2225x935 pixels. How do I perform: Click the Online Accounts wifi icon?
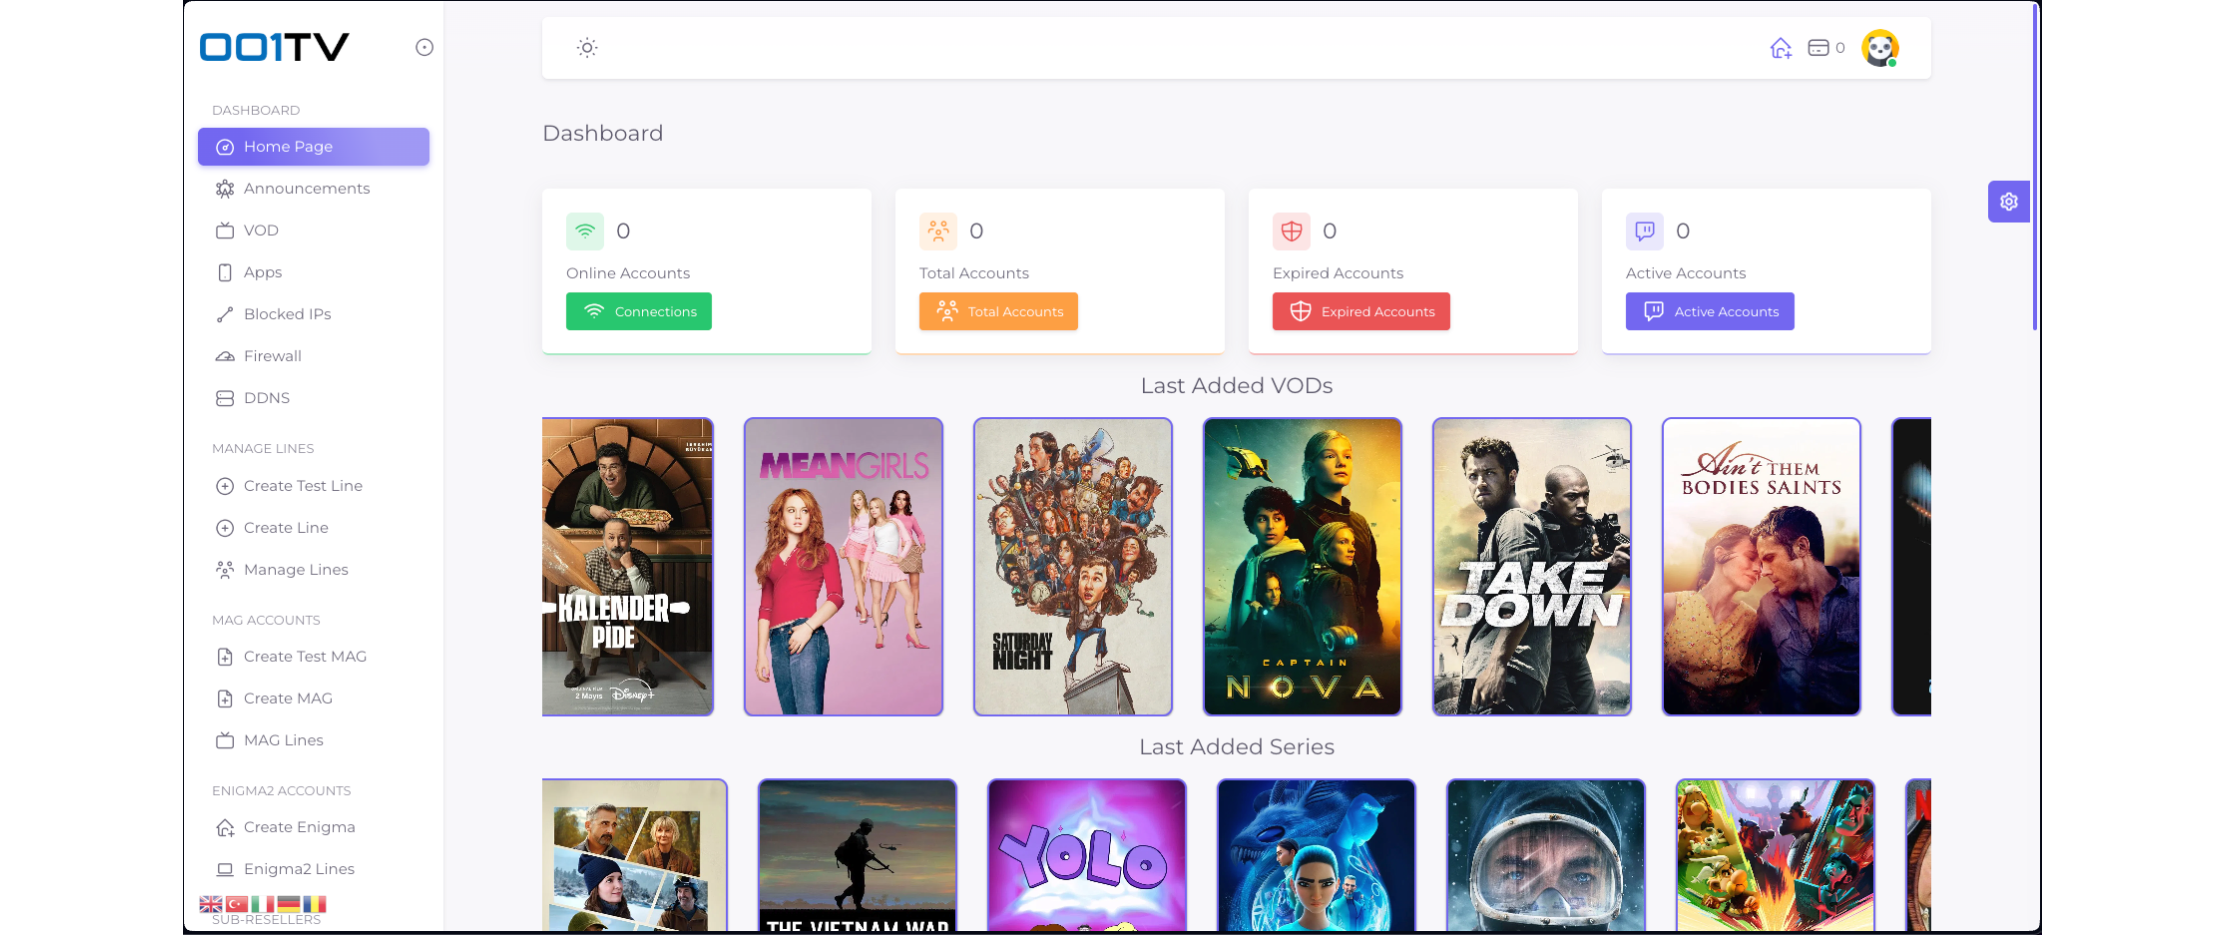[x=585, y=232]
